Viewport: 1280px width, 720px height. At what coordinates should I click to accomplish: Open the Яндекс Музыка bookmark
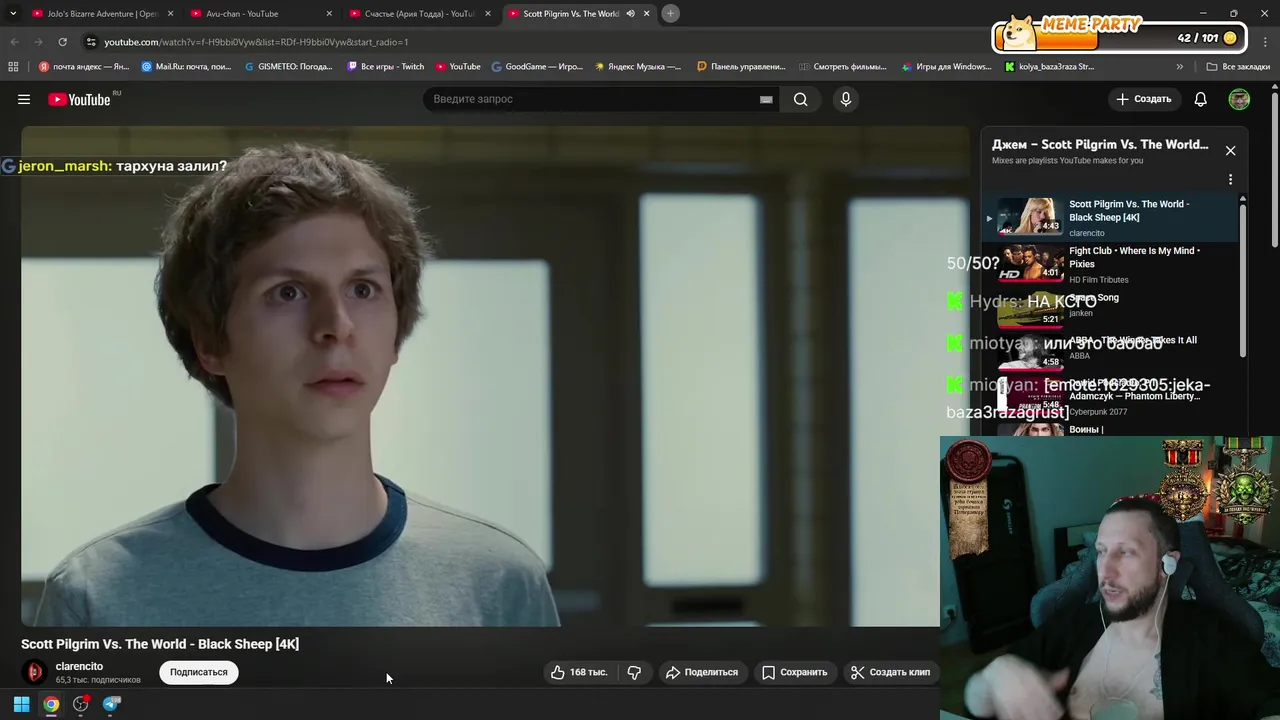click(637, 67)
